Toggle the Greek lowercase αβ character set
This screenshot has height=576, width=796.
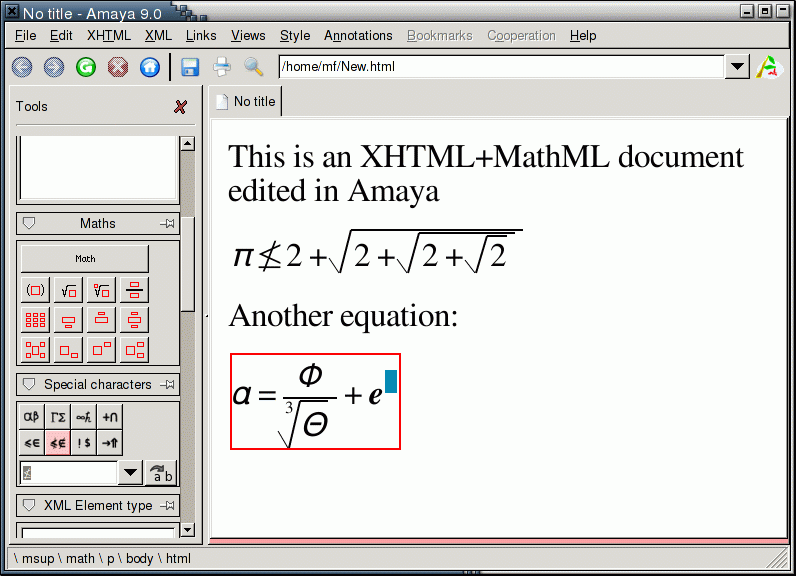tap(32, 418)
